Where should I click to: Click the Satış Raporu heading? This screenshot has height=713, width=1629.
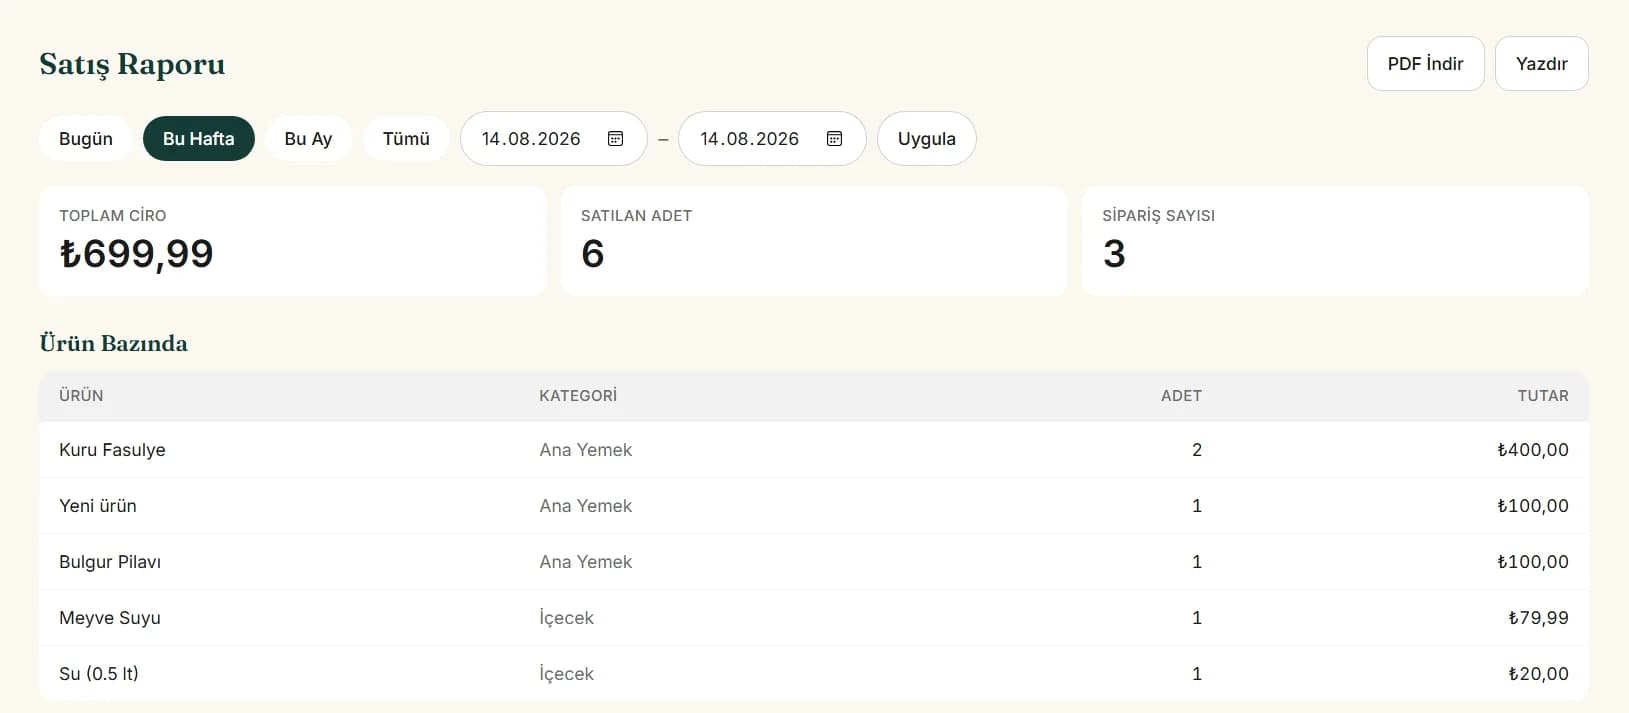click(132, 64)
